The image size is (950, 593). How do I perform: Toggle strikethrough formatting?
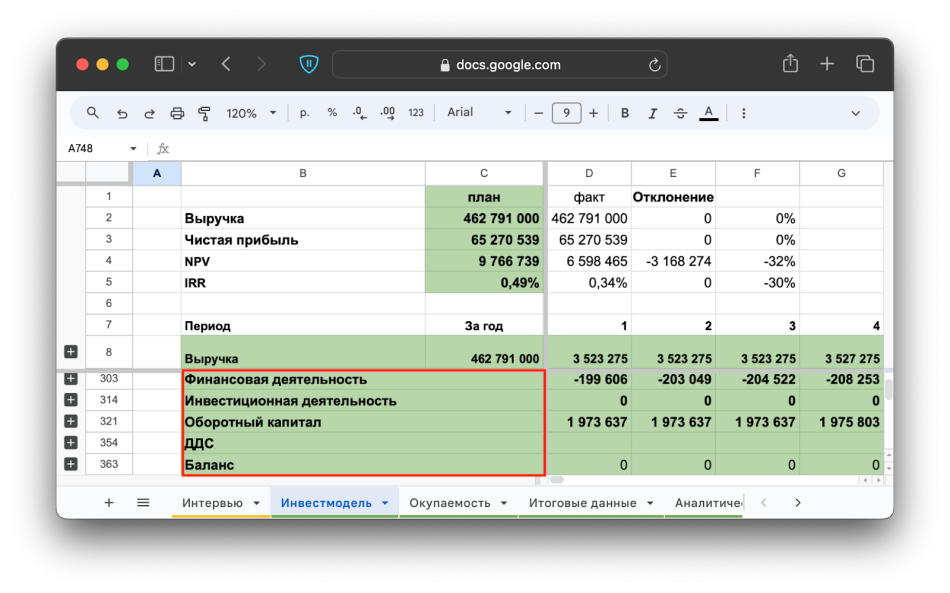click(681, 113)
